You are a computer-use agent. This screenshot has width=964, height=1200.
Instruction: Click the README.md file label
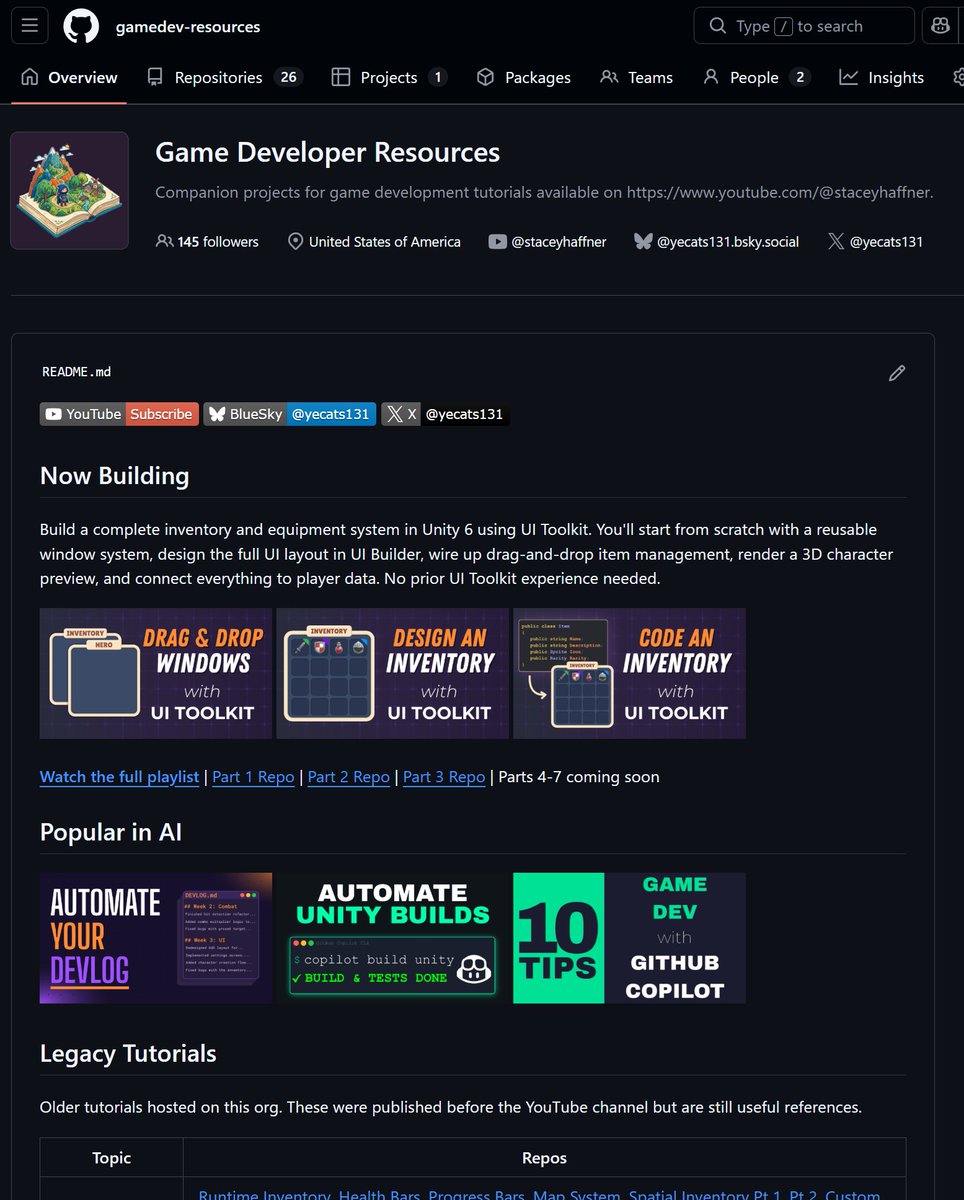76,372
